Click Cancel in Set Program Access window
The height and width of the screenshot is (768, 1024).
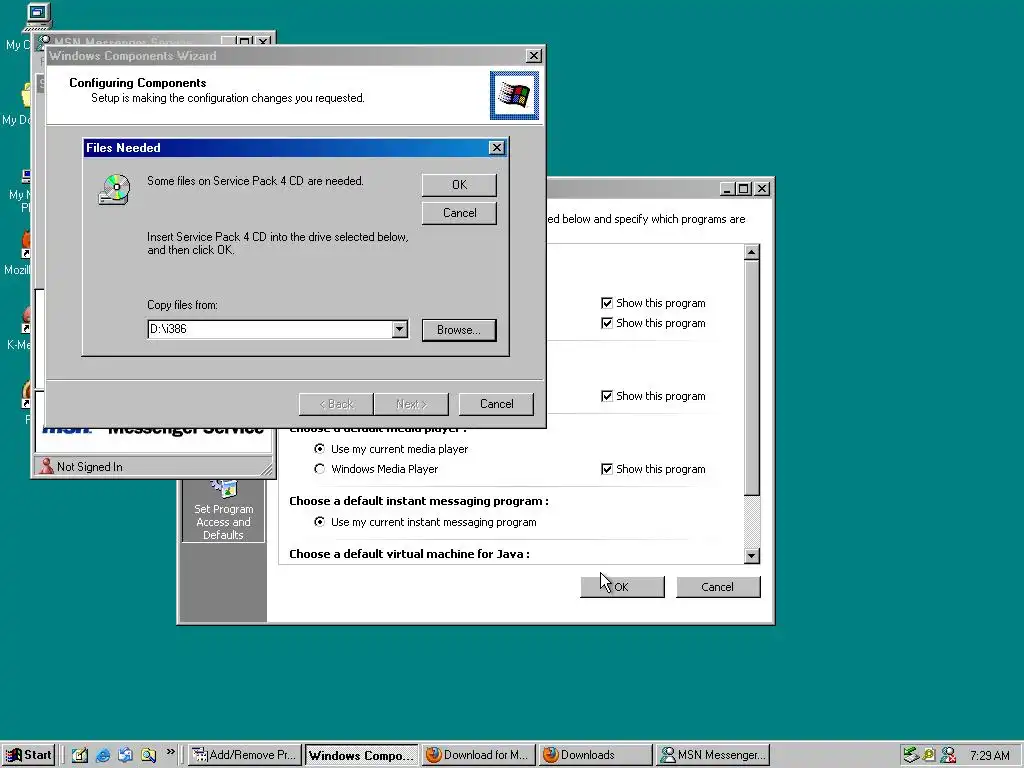tap(718, 586)
